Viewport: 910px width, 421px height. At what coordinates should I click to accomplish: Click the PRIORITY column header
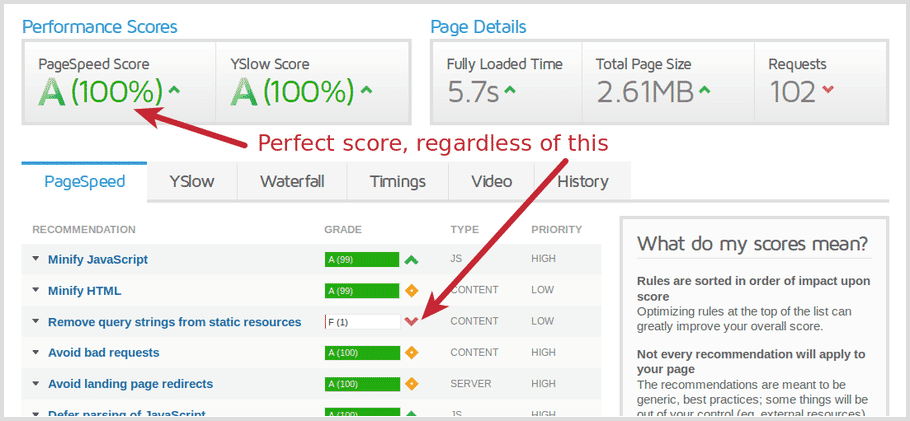pyautogui.click(x=557, y=230)
